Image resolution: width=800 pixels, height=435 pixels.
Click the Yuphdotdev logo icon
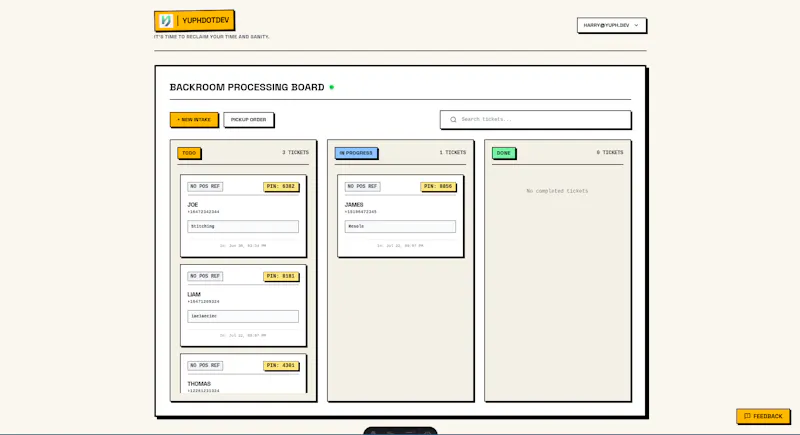coord(166,21)
